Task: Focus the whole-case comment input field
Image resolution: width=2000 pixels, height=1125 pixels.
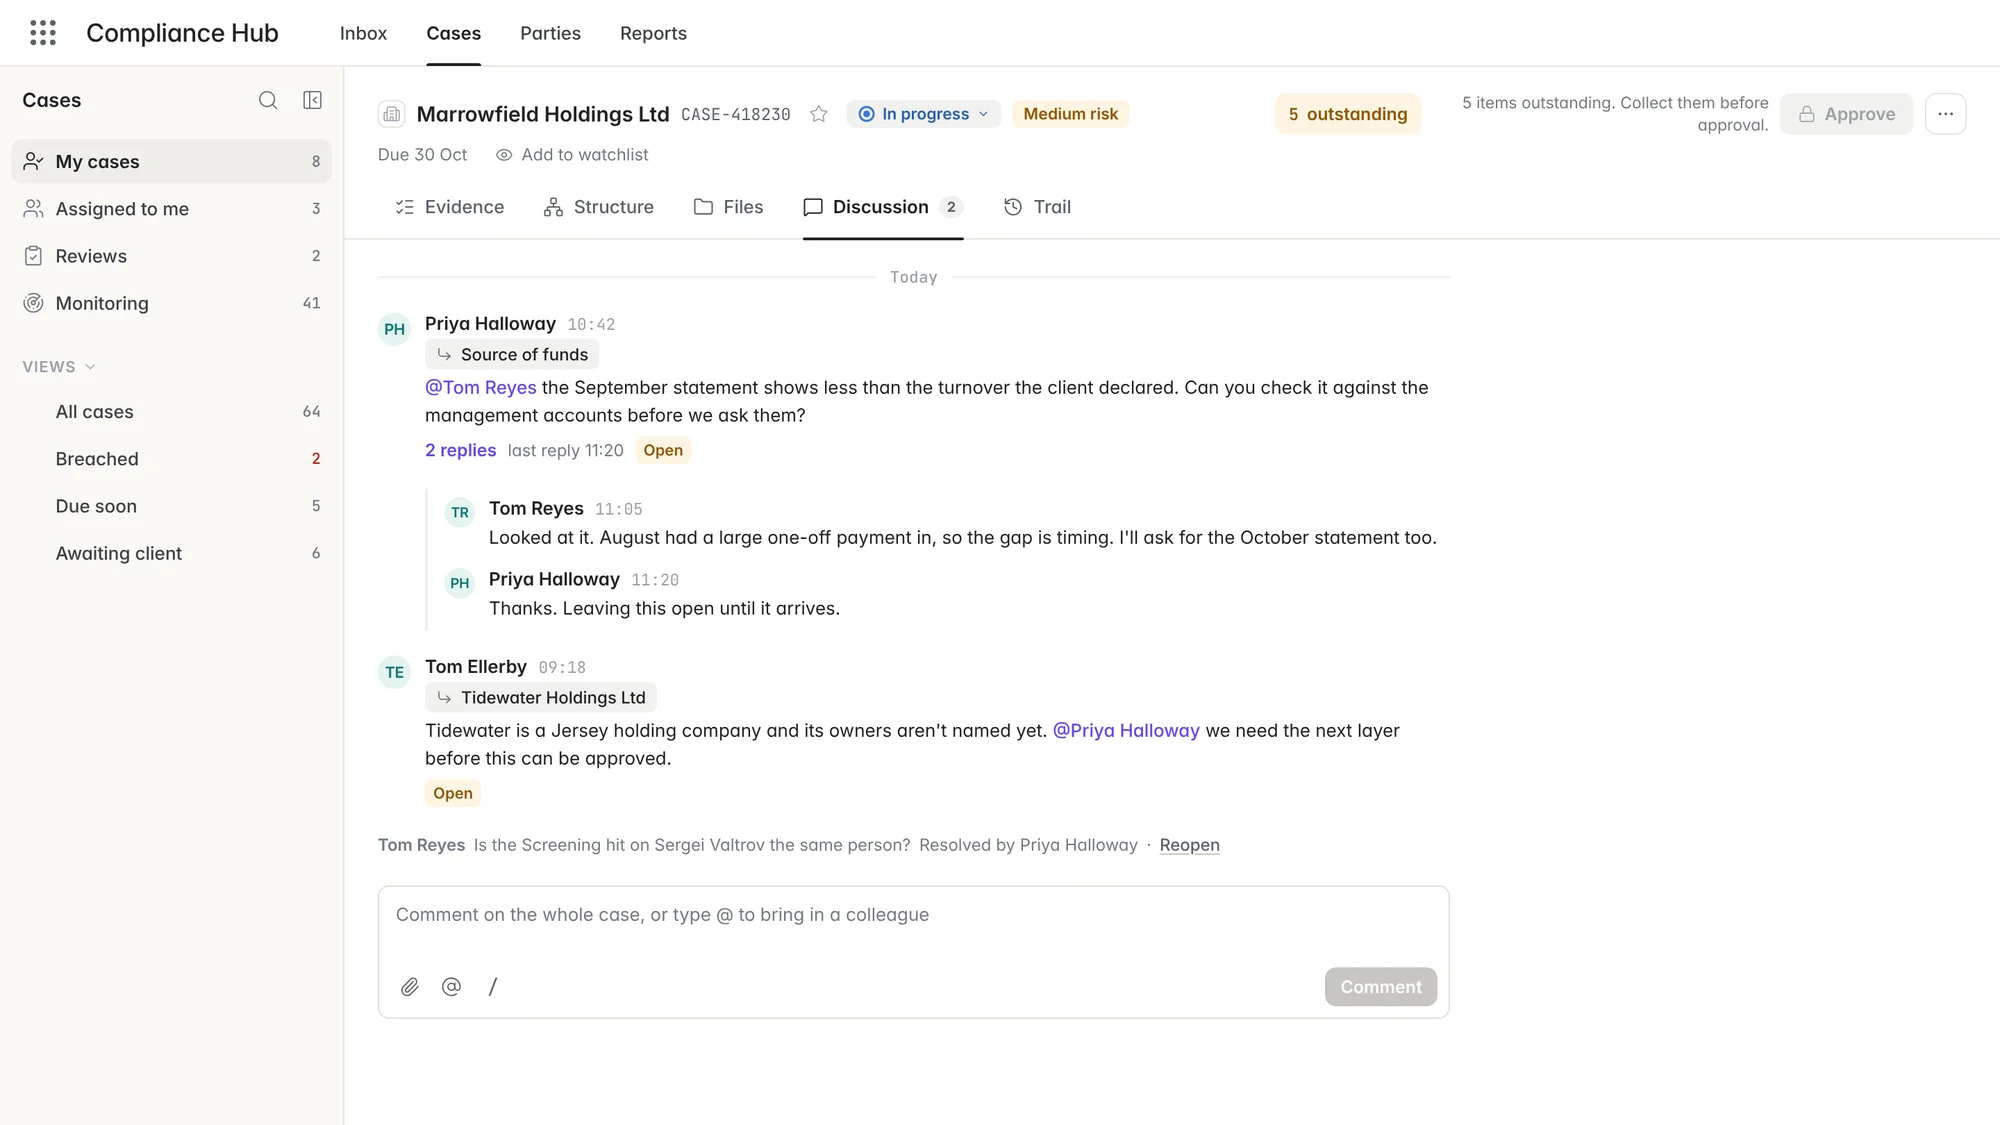Action: pyautogui.click(x=913, y=915)
